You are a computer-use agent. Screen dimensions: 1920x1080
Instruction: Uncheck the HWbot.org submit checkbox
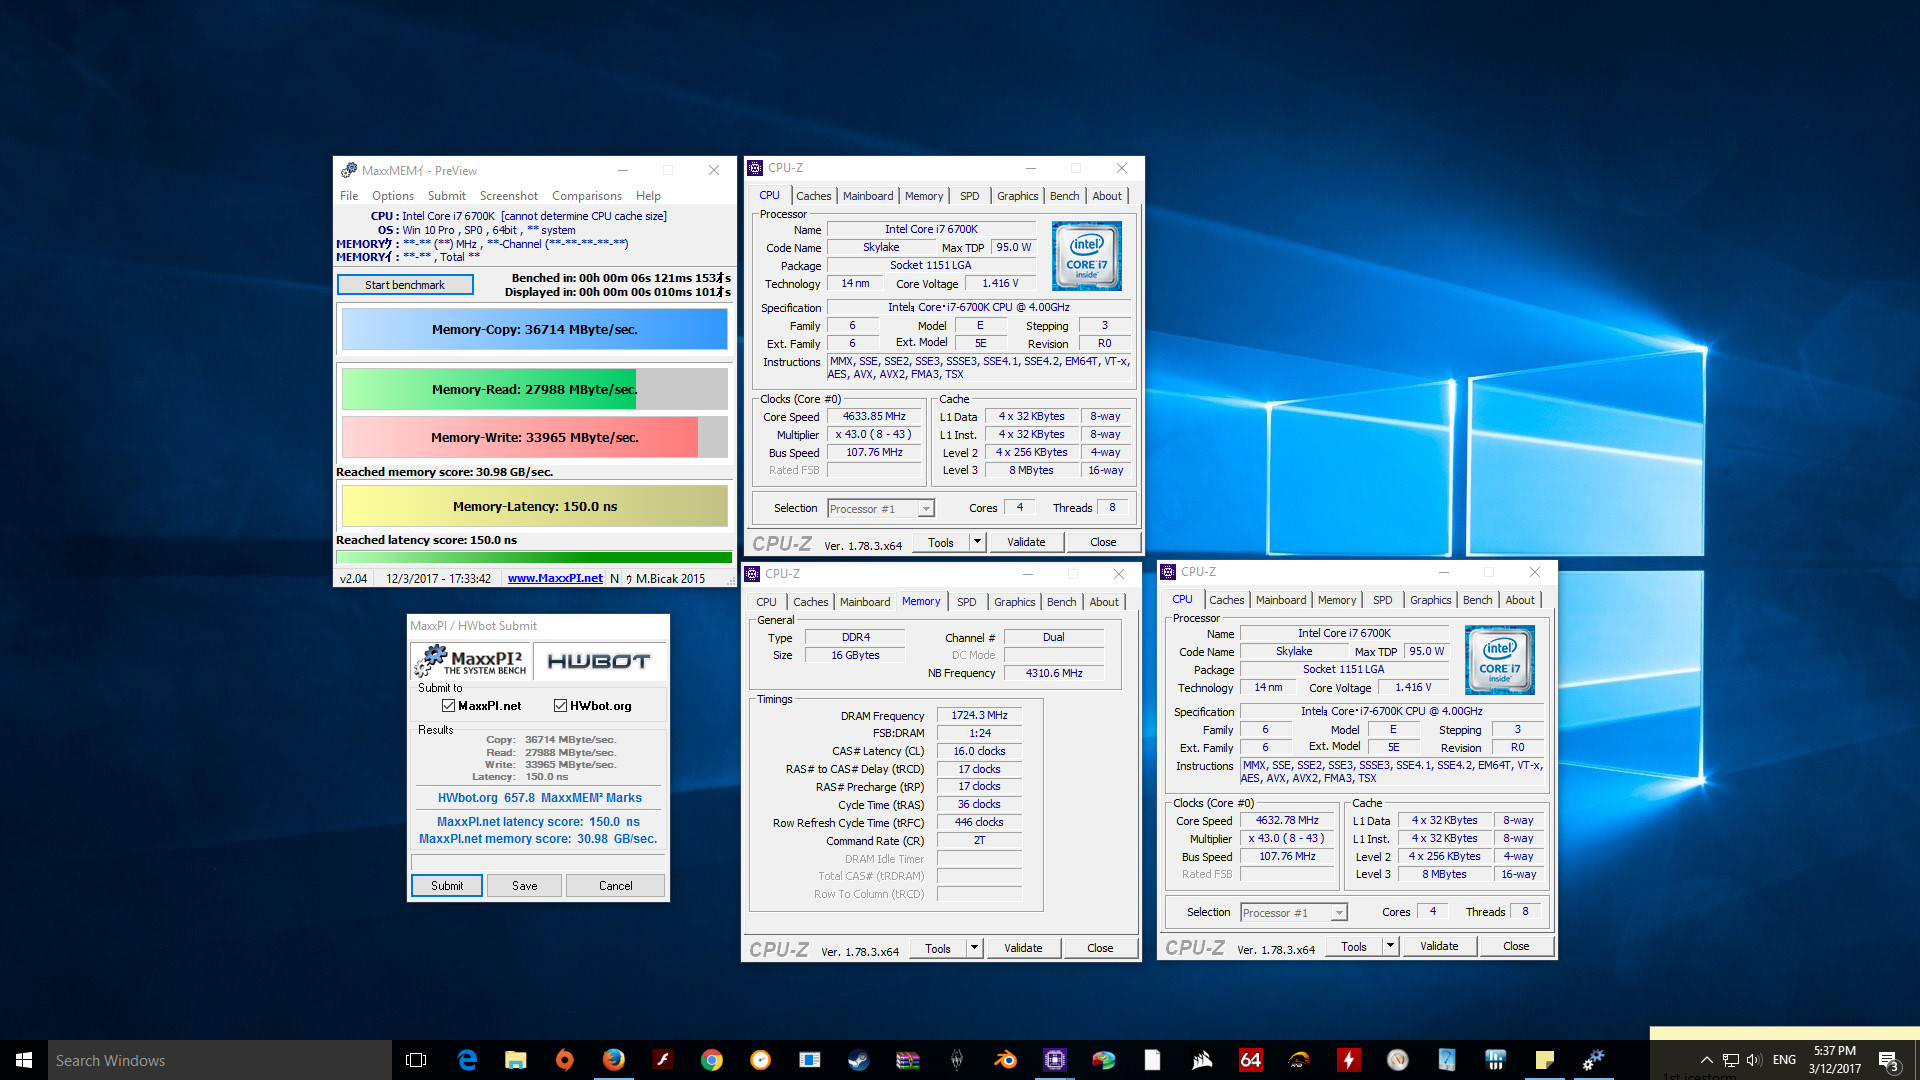tap(561, 705)
